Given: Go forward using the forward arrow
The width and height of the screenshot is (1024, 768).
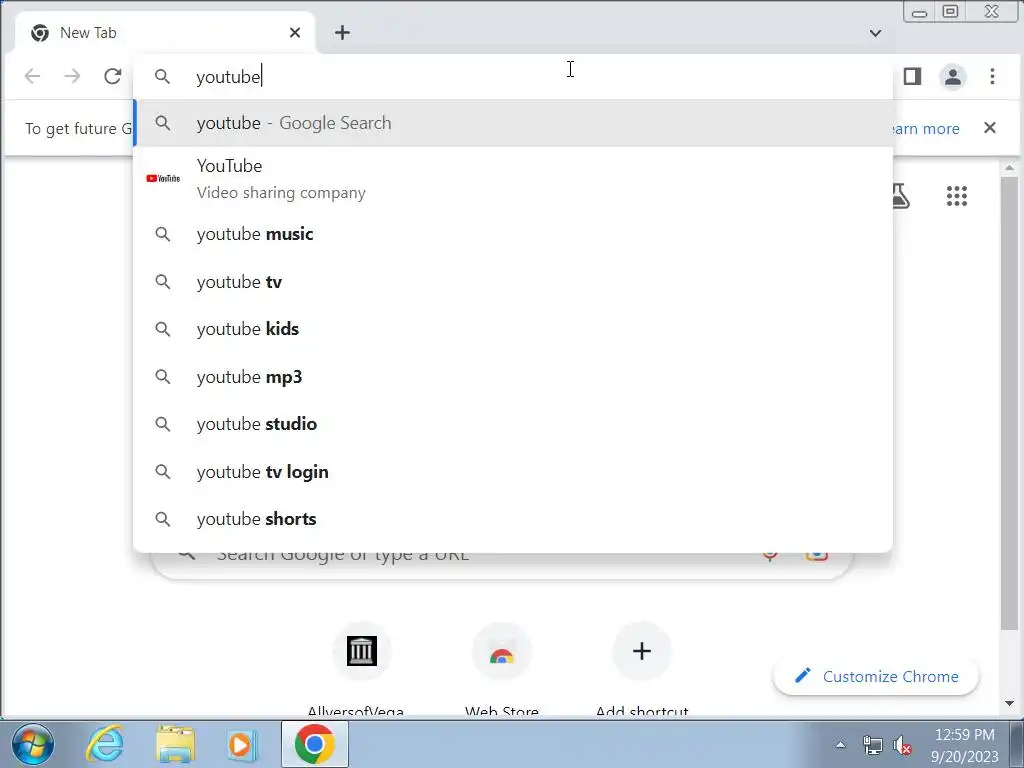Looking at the screenshot, I should tap(72, 76).
